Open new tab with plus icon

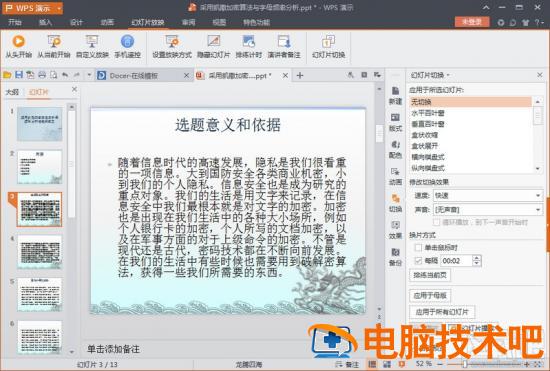point(300,75)
